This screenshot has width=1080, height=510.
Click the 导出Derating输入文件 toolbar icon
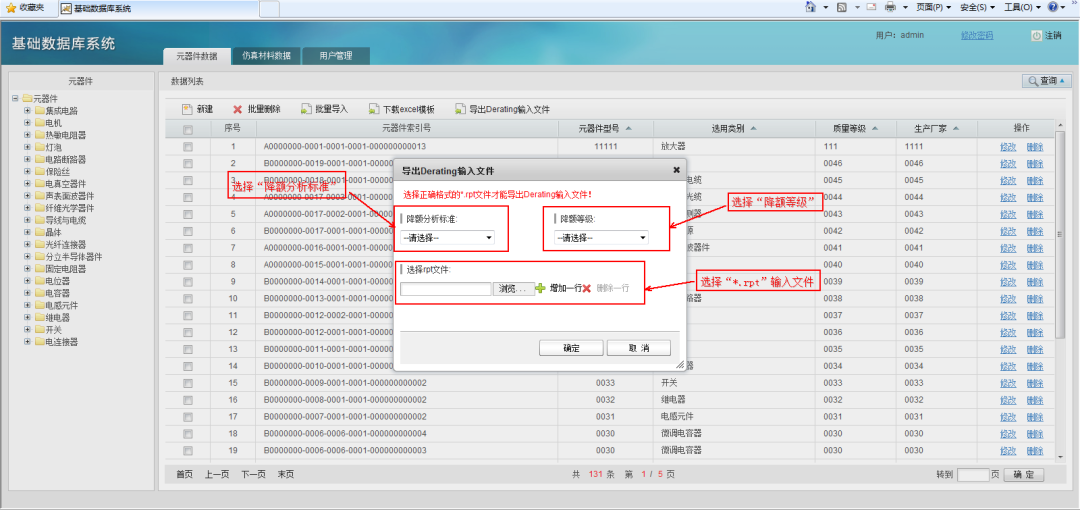(460, 109)
